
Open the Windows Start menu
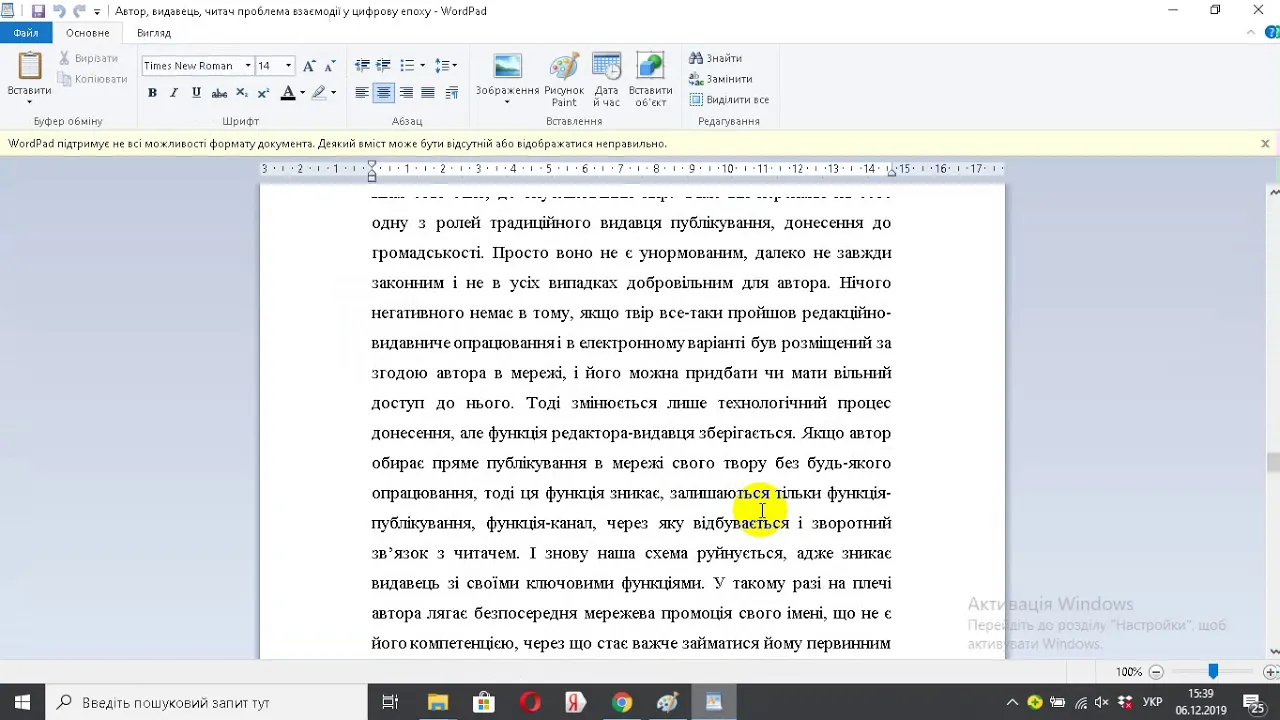pos(23,702)
